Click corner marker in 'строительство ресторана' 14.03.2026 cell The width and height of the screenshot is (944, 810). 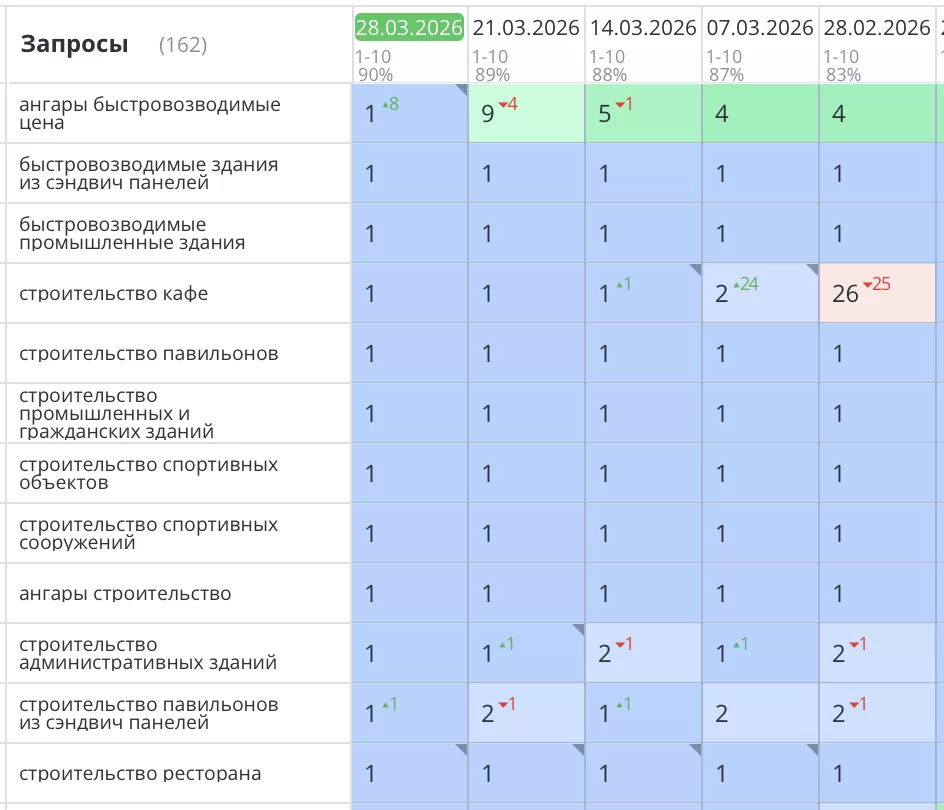695,750
